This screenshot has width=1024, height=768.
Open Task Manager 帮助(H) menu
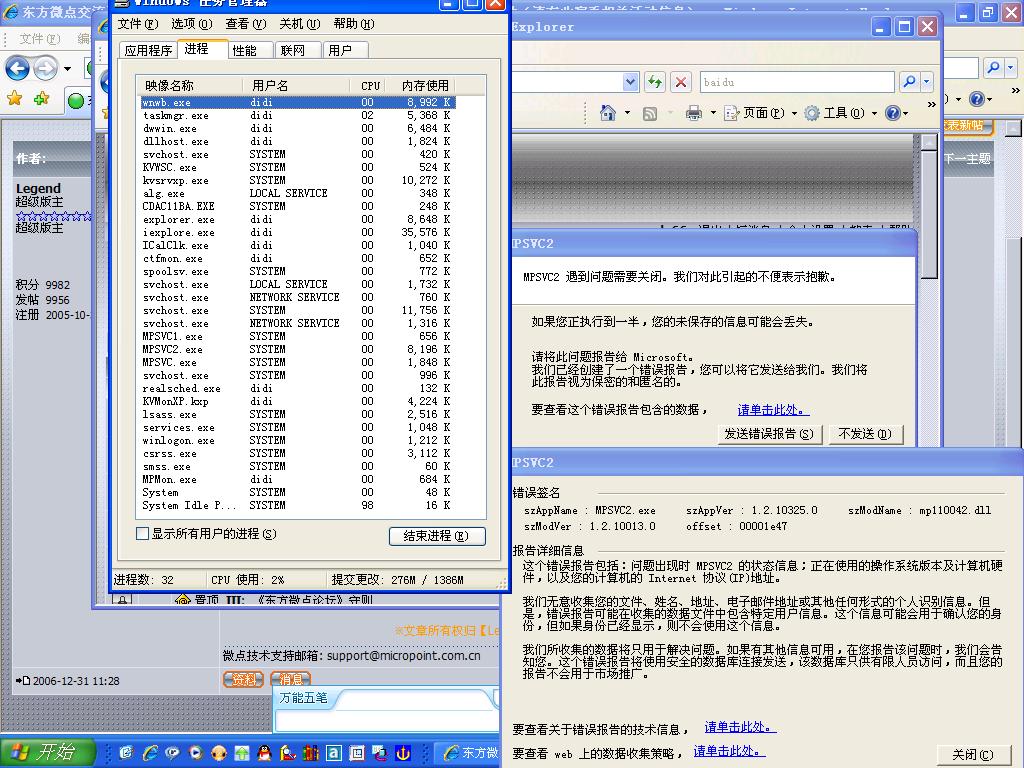coord(354,24)
